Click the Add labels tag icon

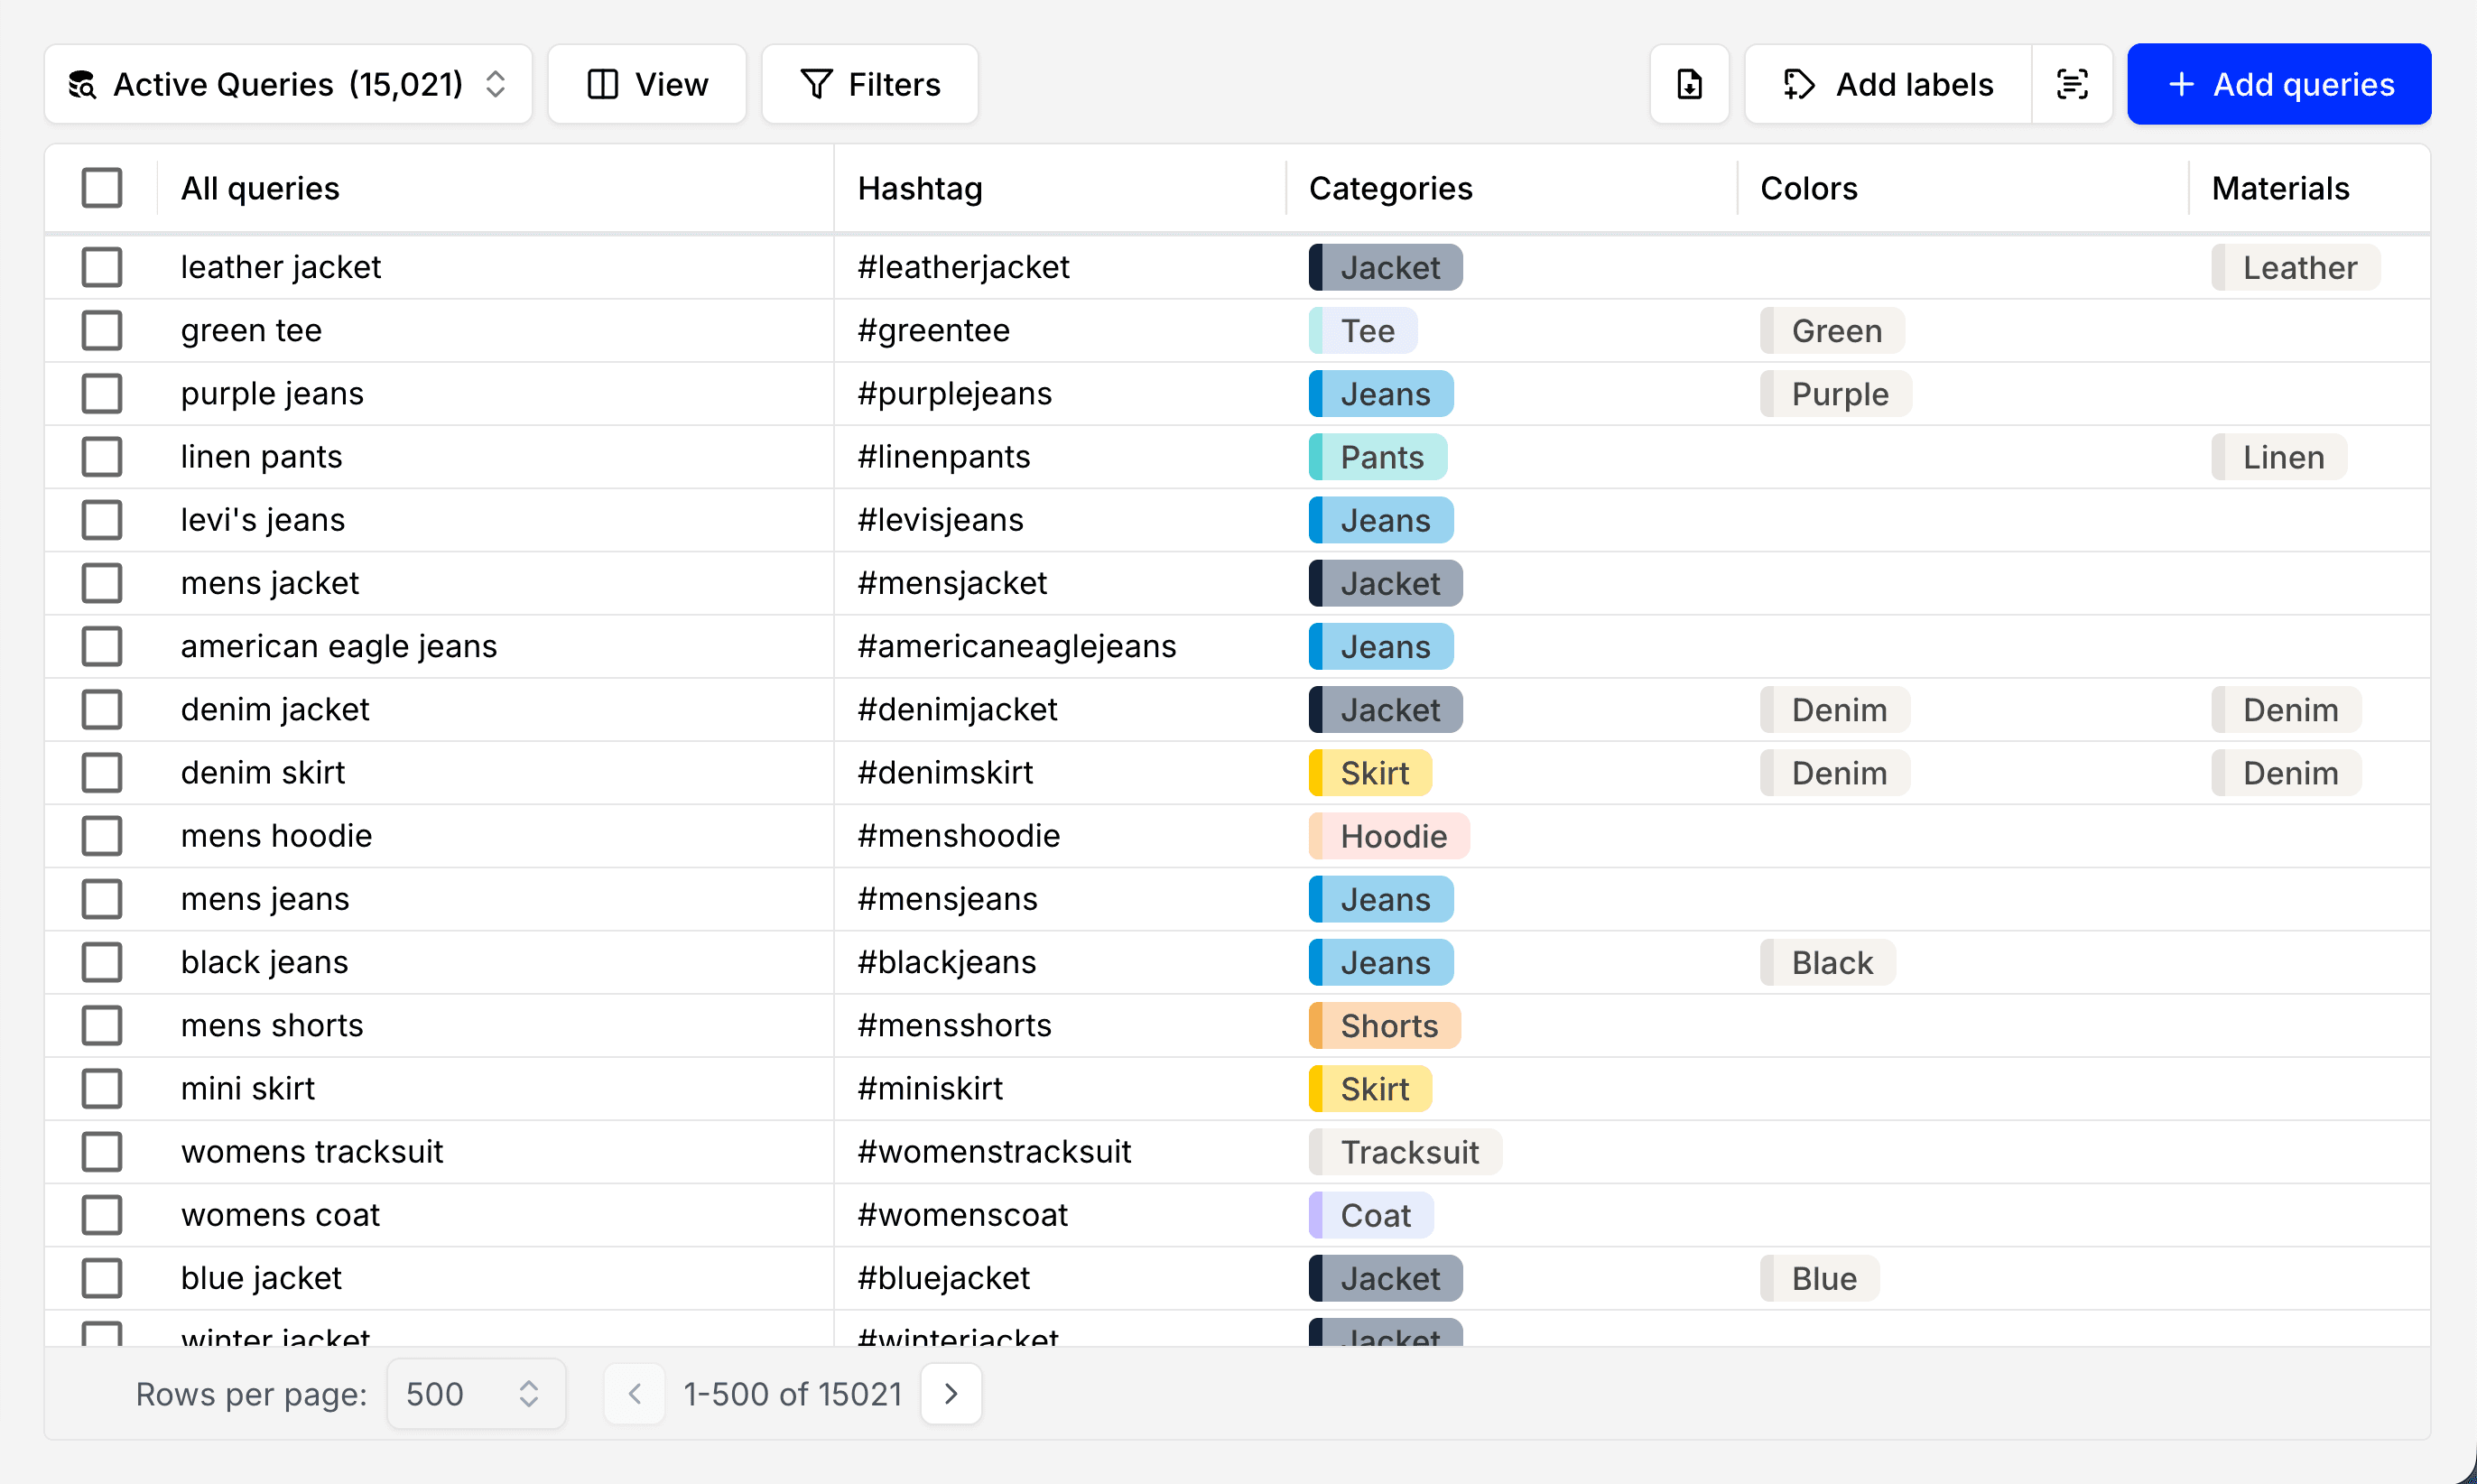(x=1798, y=84)
